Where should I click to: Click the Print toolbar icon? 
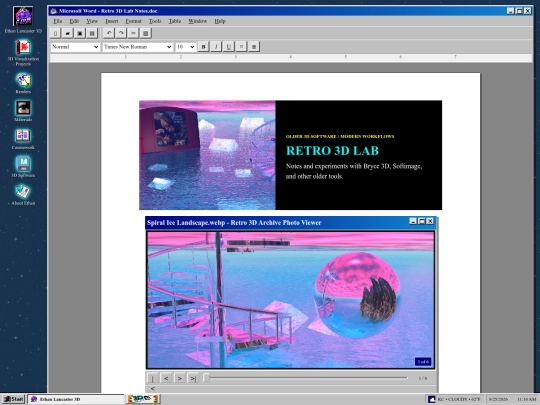[x=92, y=33]
